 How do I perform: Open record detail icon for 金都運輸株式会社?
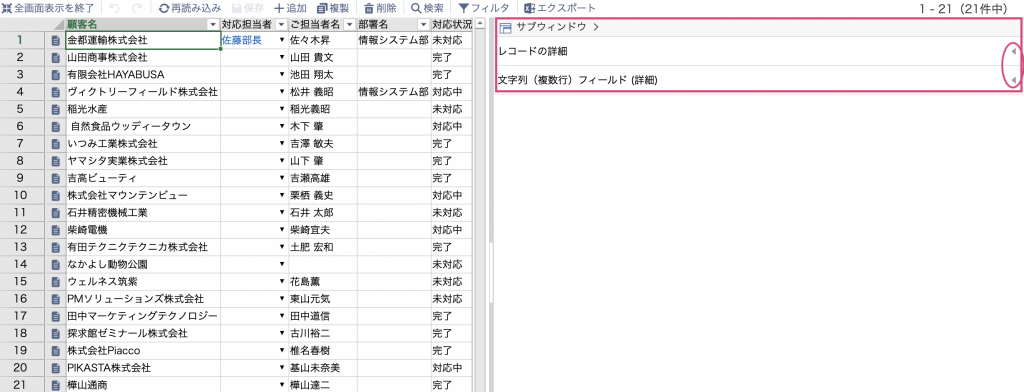[56, 41]
